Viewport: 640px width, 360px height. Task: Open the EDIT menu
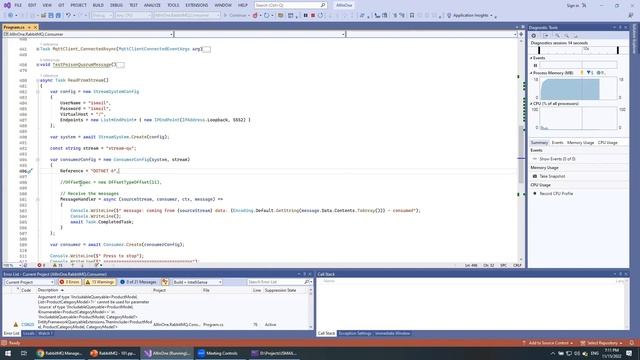click(x=32, y=5)
